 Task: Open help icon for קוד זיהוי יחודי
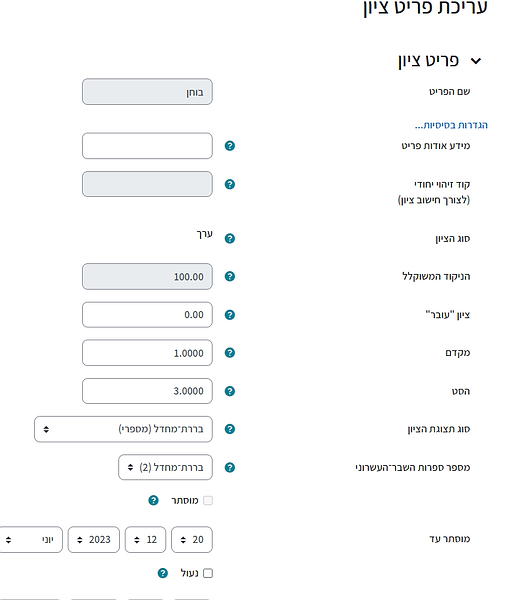[230, 184]
